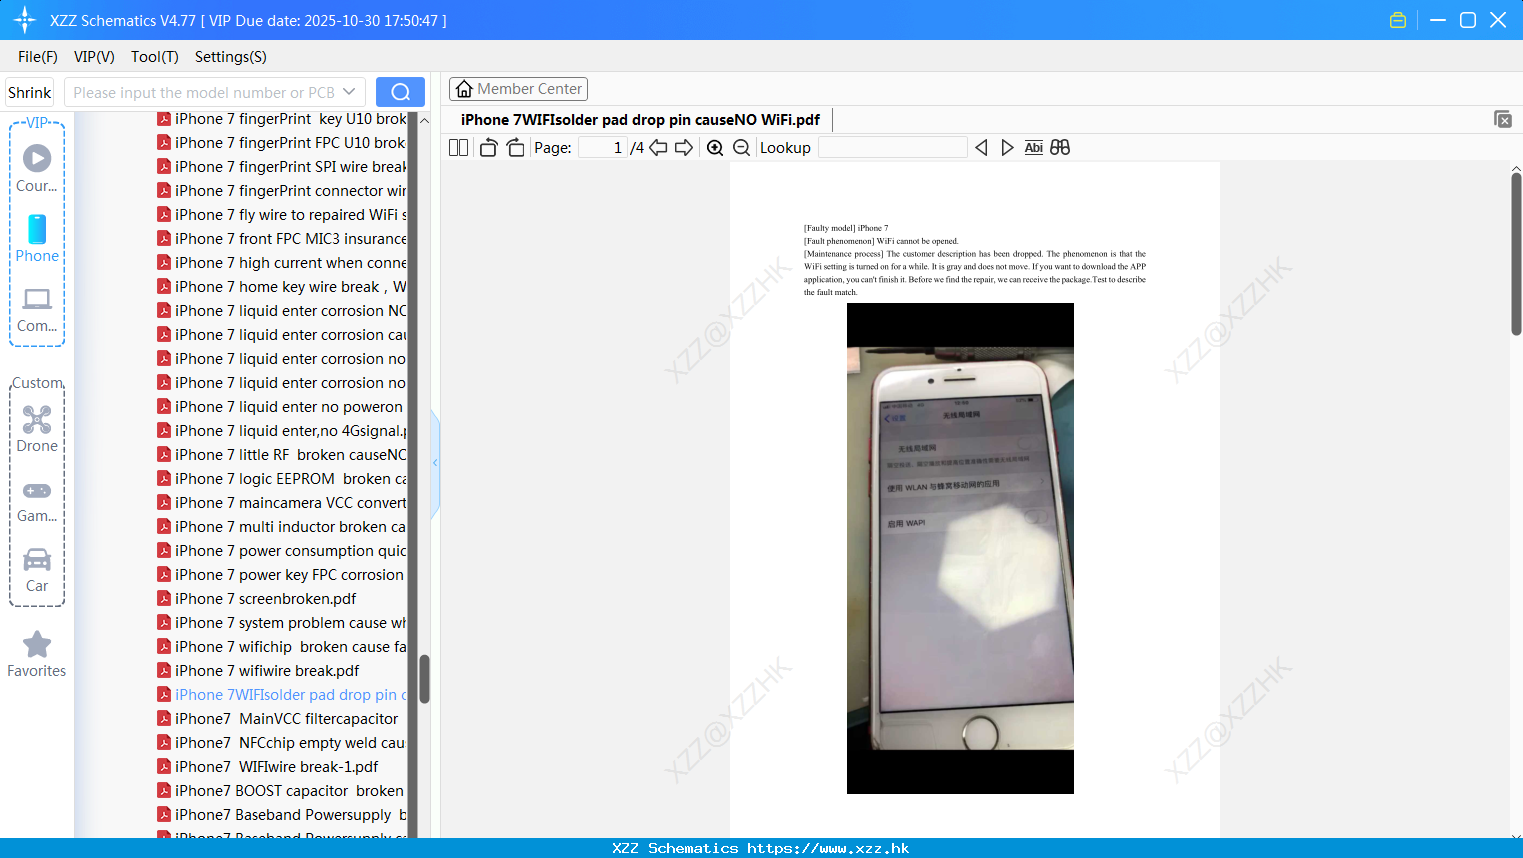This screenshot has width=1523, height=858.
Task: Open iPhone 7 liquid enter,no 4Gsignal
Action: pos(282,431)
